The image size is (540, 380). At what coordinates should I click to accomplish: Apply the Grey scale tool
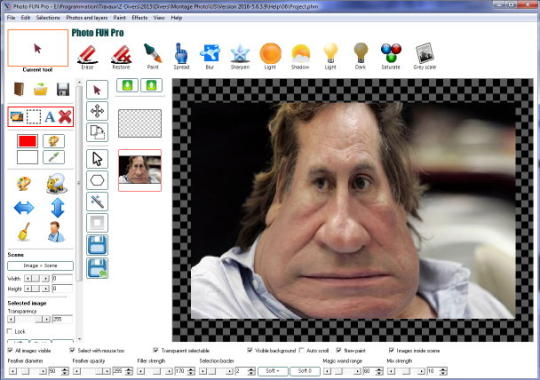425,55
